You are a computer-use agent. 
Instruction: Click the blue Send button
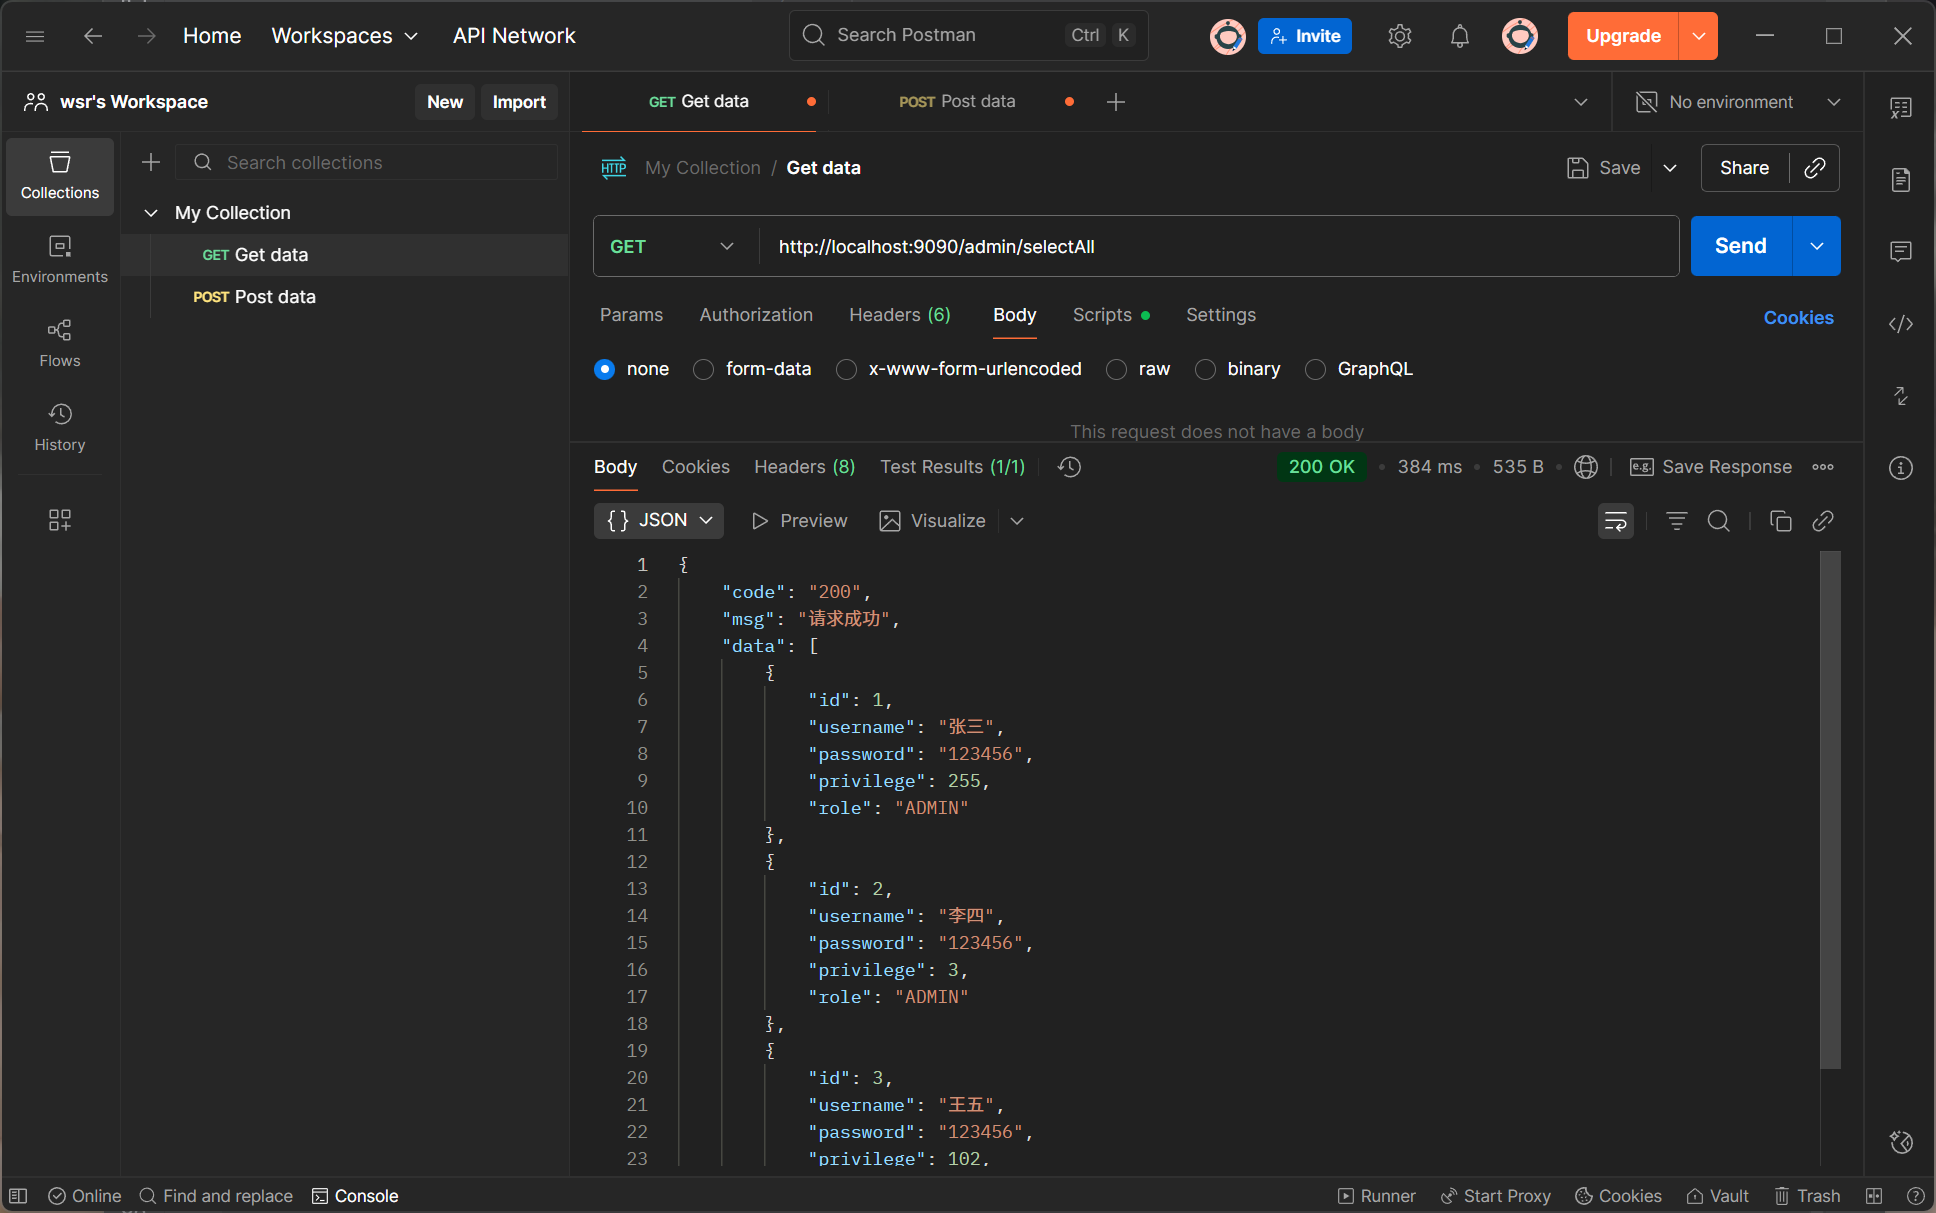click(x=1741, y=246)
